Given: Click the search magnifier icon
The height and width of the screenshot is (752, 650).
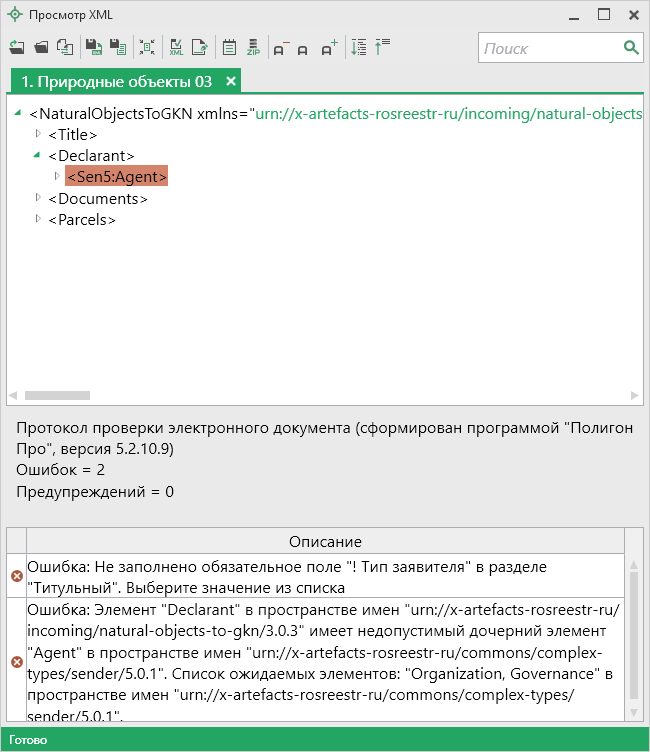Looking at the screenshot, I should (x=631, y=47).
